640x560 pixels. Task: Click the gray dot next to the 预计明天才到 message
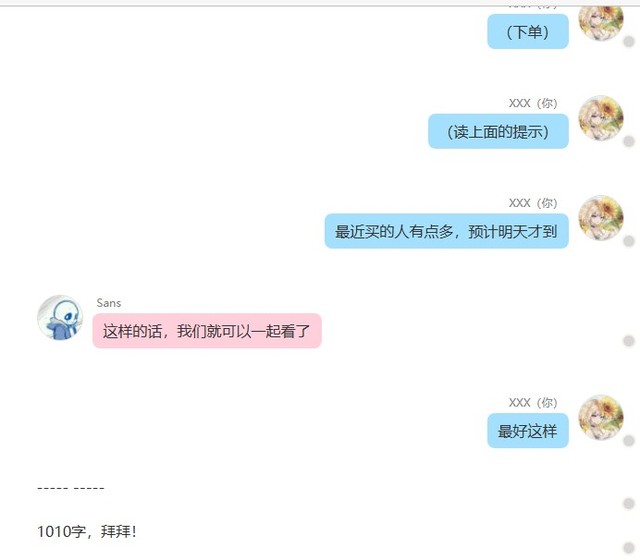tap(629, 241)
